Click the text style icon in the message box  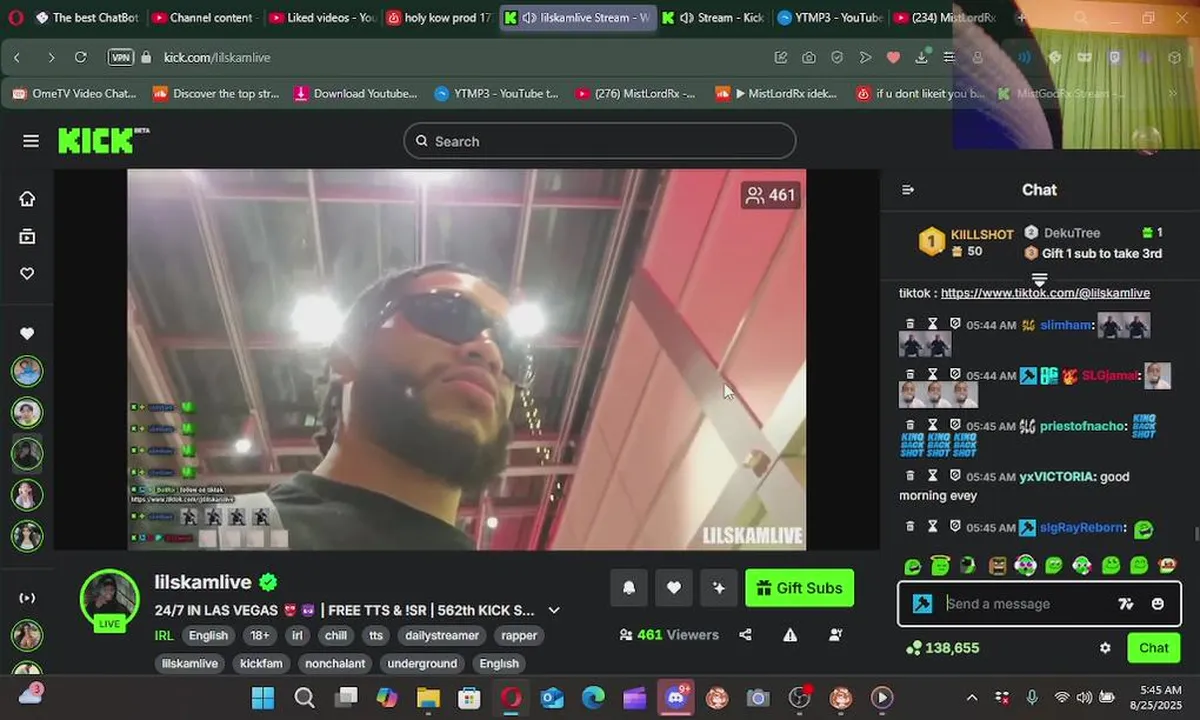pos(1126,604)
